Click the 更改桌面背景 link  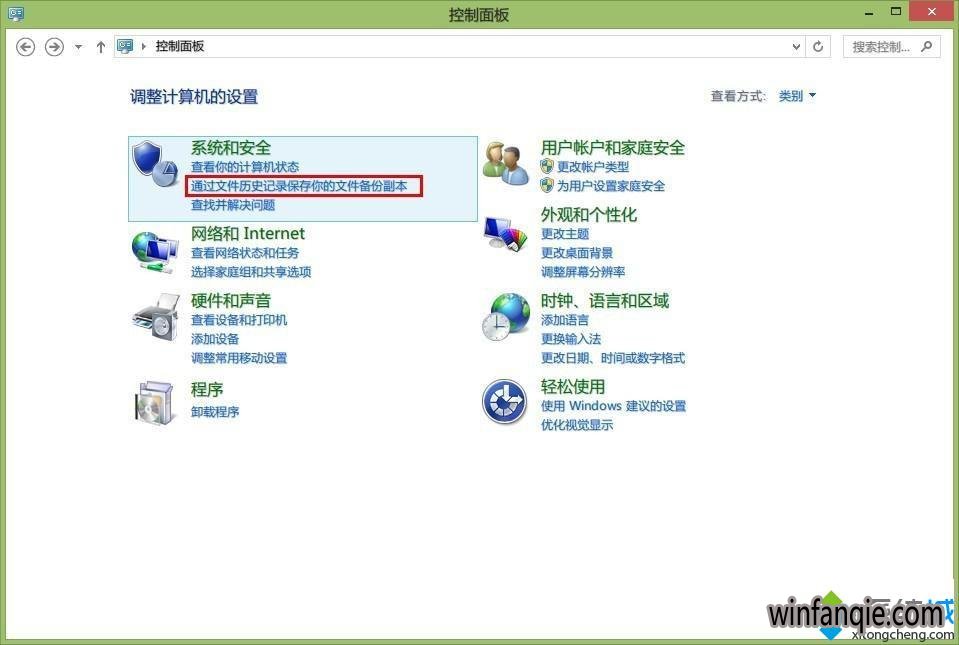577,252
